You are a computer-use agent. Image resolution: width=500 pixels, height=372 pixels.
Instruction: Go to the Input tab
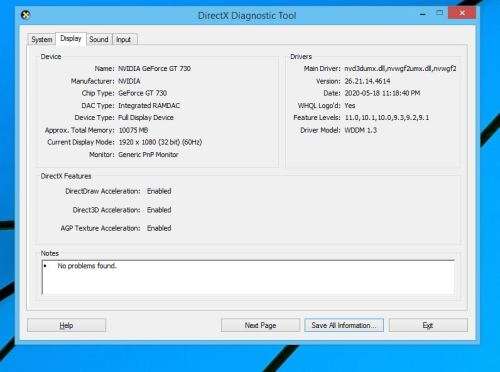click(124, 39)
